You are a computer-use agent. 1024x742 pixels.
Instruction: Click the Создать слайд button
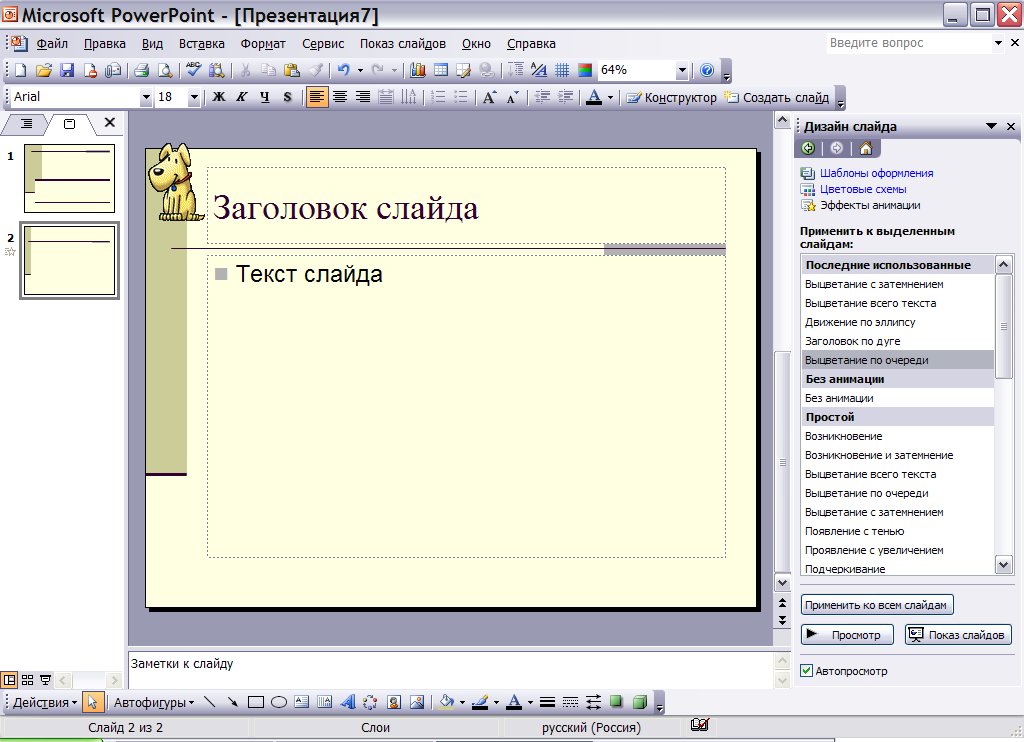point(777,97)
